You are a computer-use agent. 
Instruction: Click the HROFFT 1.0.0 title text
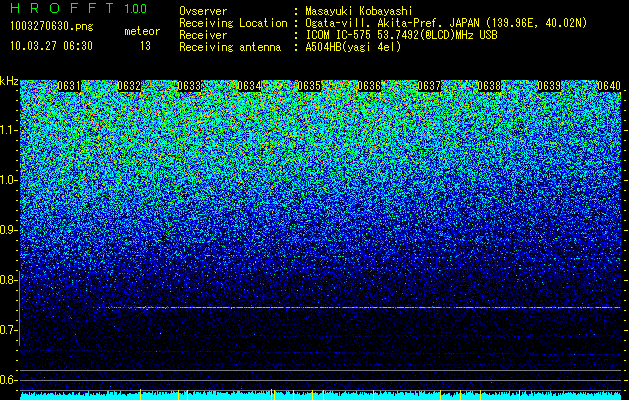click(x=79, y=8)
